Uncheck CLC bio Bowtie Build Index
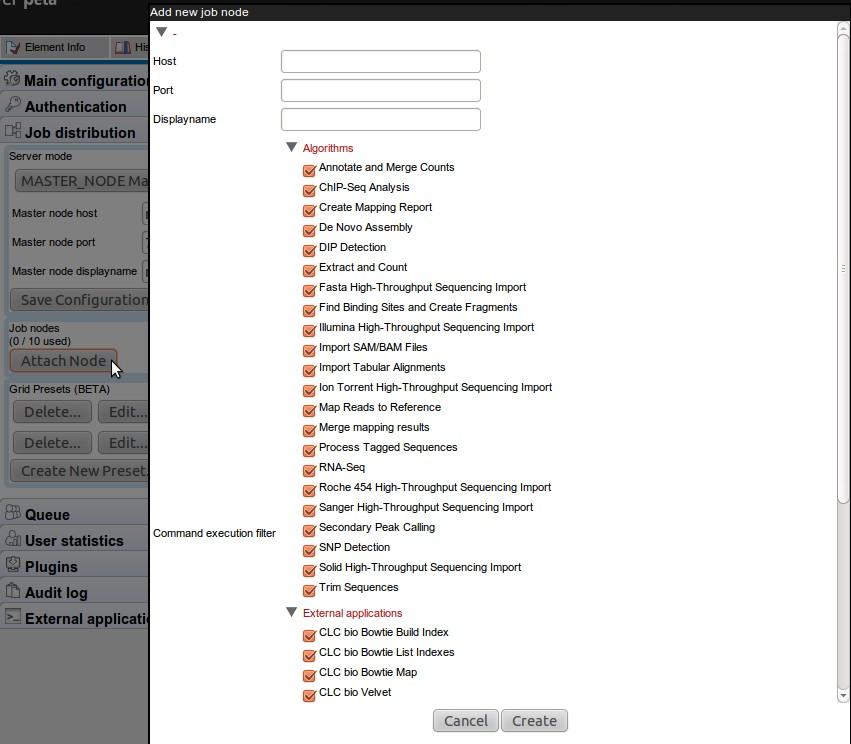Image resolution: width=851 pixels, height=744 pixels. click(309, 636)
